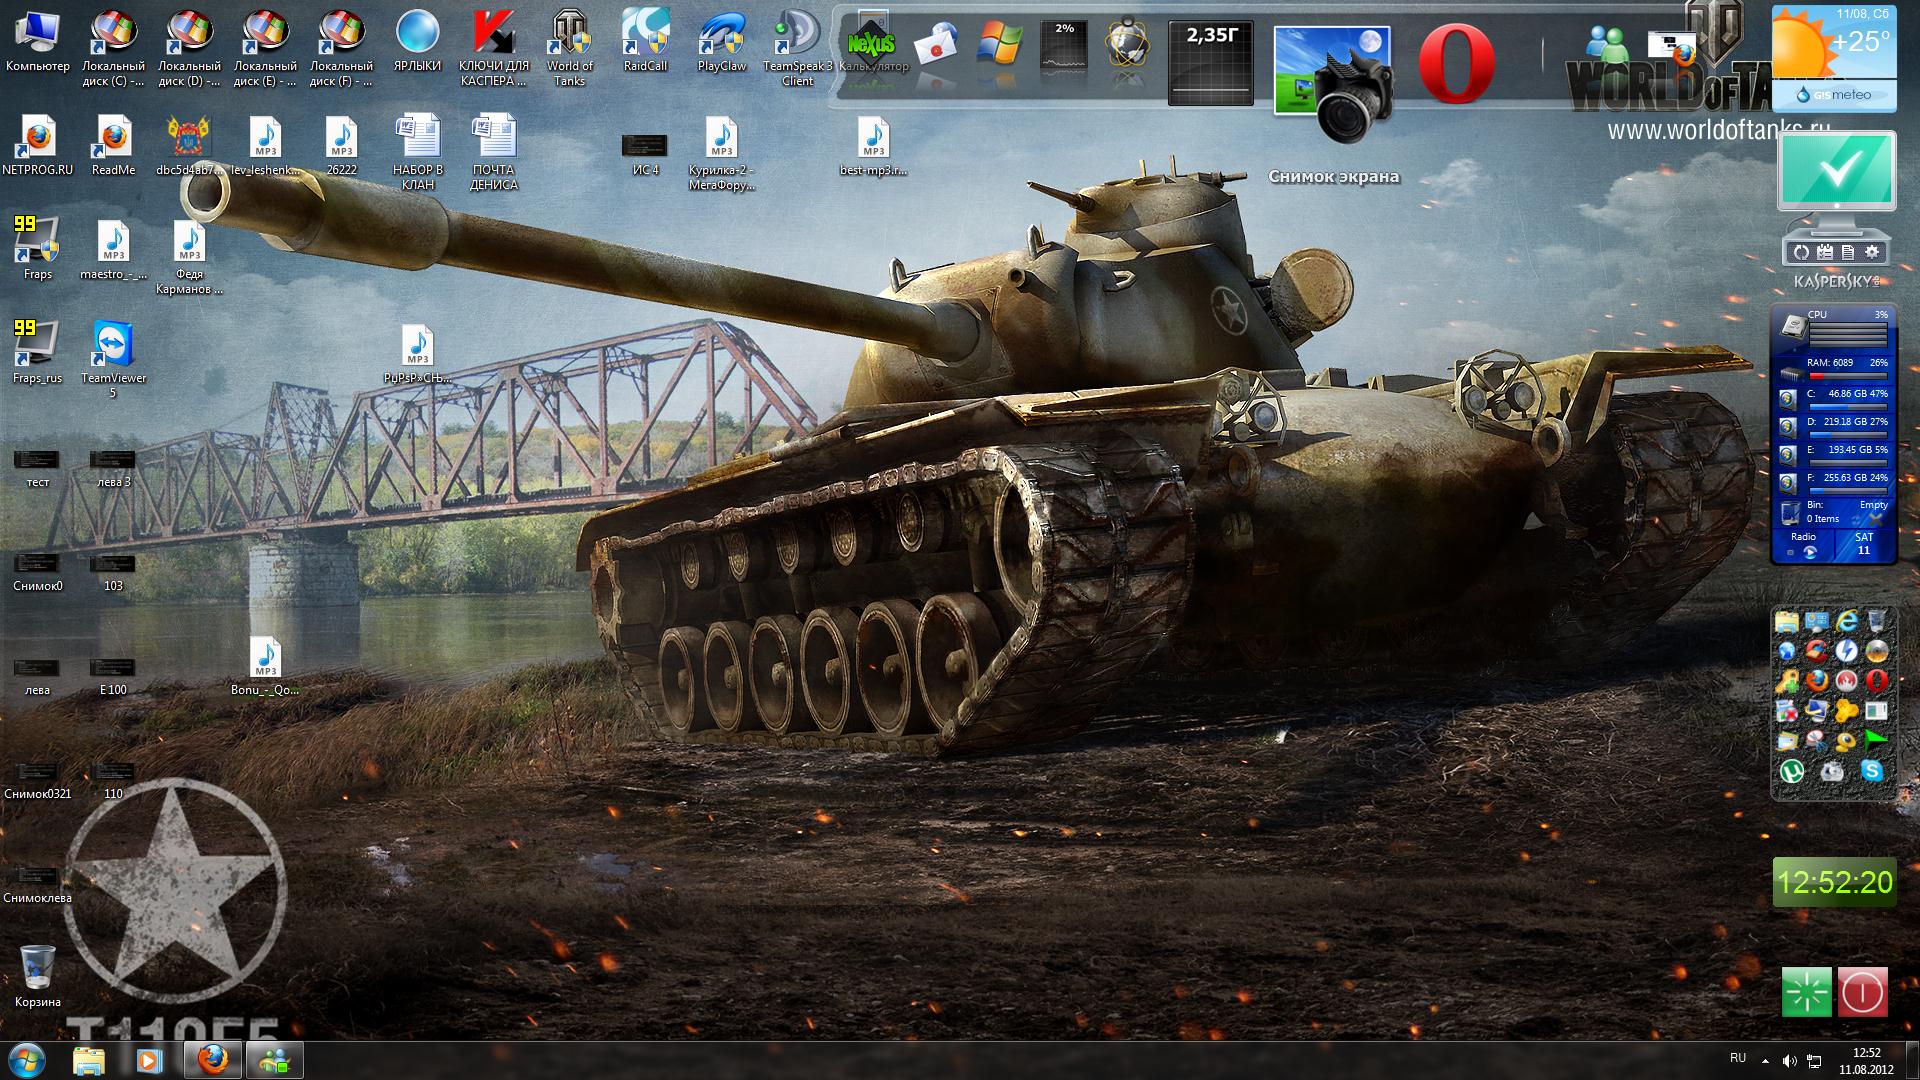Launch Opera from the launcher gadget
Image resolution: width=1920 pixels, height=1080 pixels.
pyautogui.click(x=1876, y=681)
